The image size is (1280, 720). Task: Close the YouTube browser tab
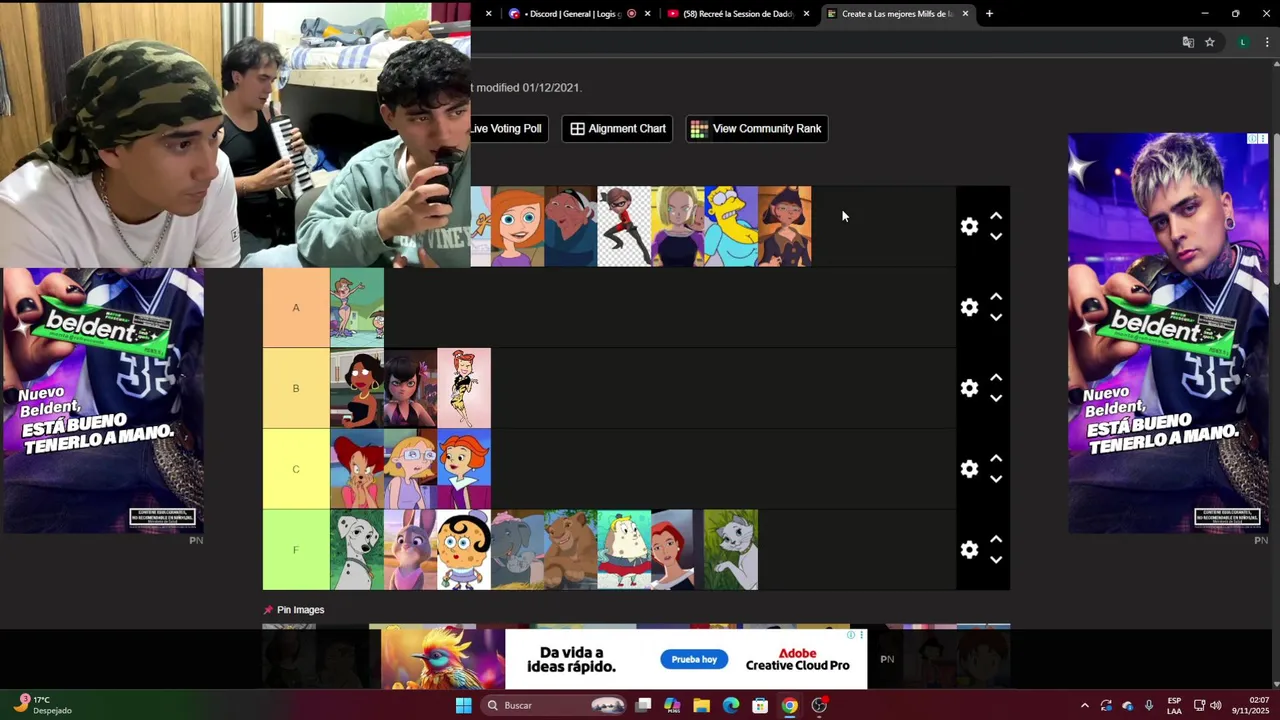[x=806, y=14]
